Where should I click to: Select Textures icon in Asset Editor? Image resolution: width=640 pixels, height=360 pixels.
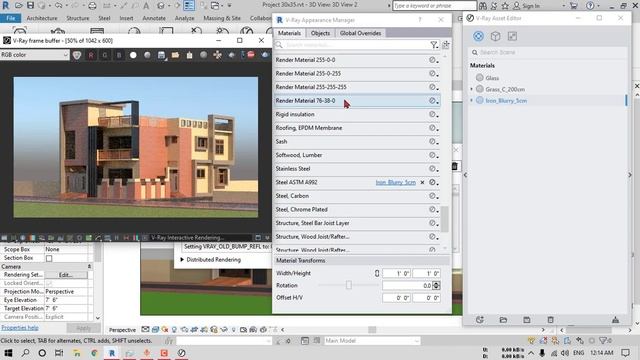point(512,36)
